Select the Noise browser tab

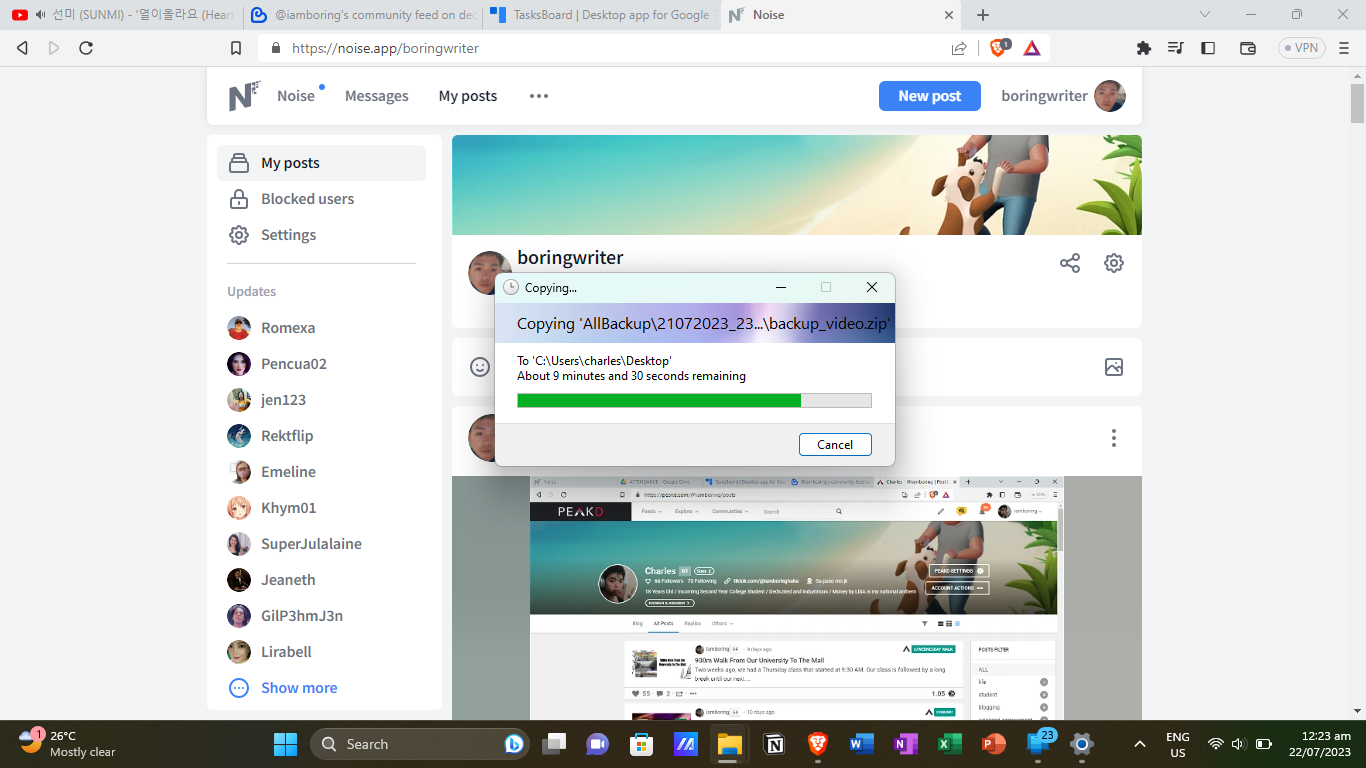tap(841, 15)
